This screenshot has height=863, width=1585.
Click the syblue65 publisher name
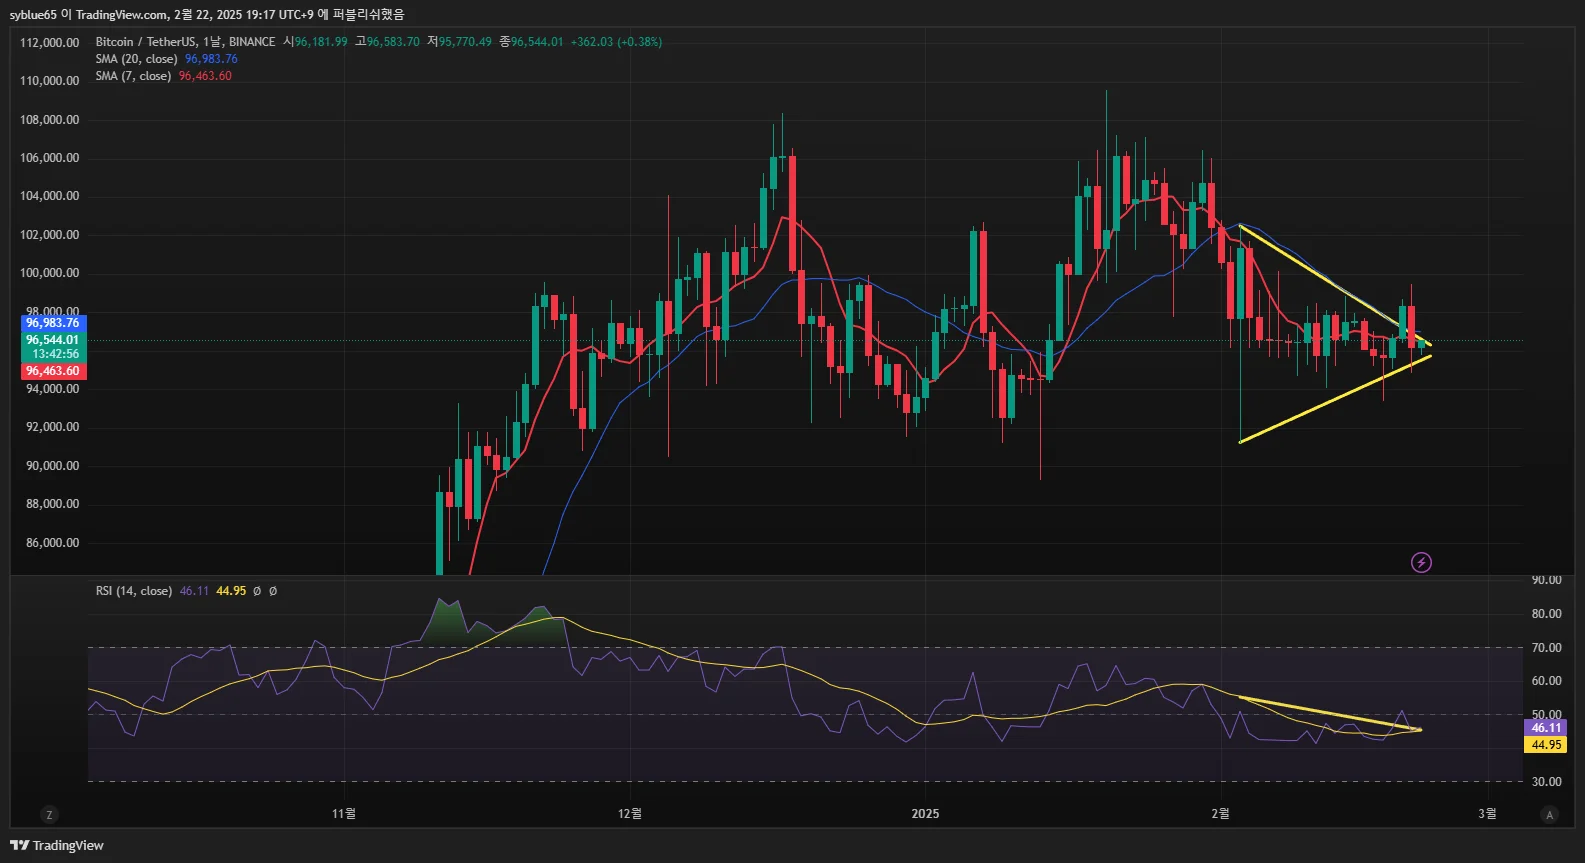(x=33, y=14)
